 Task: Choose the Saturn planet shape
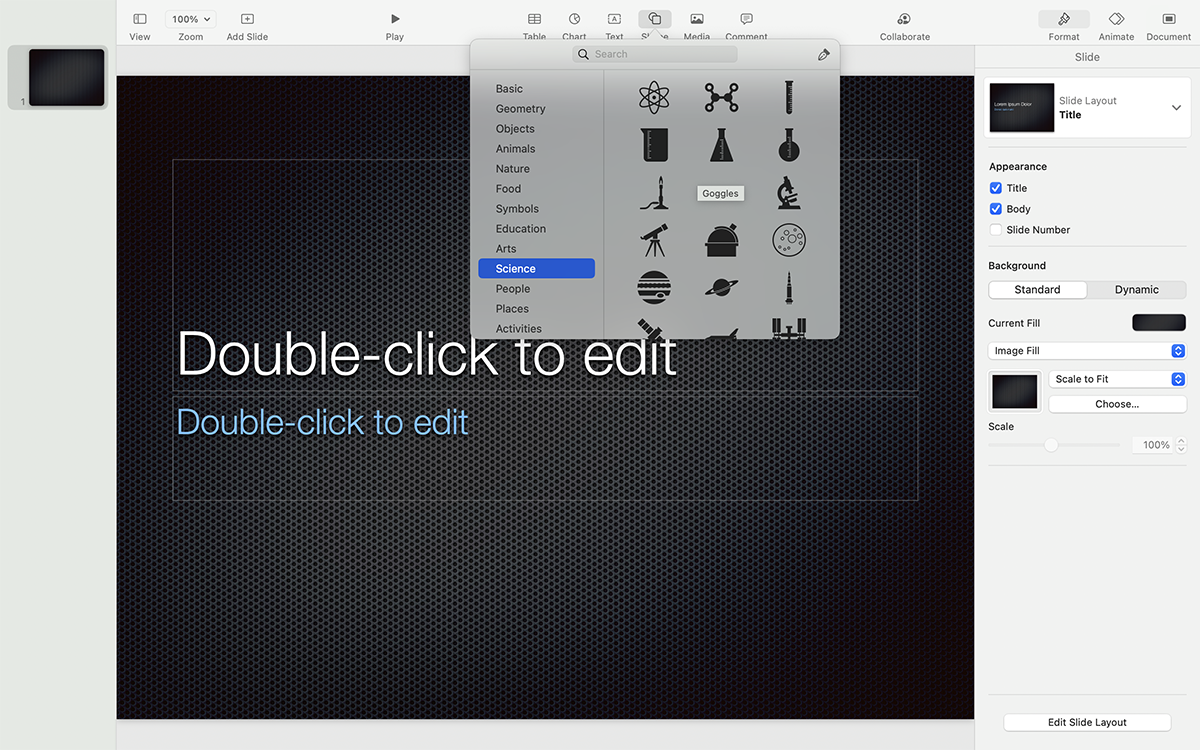click(x=721, y=288)
